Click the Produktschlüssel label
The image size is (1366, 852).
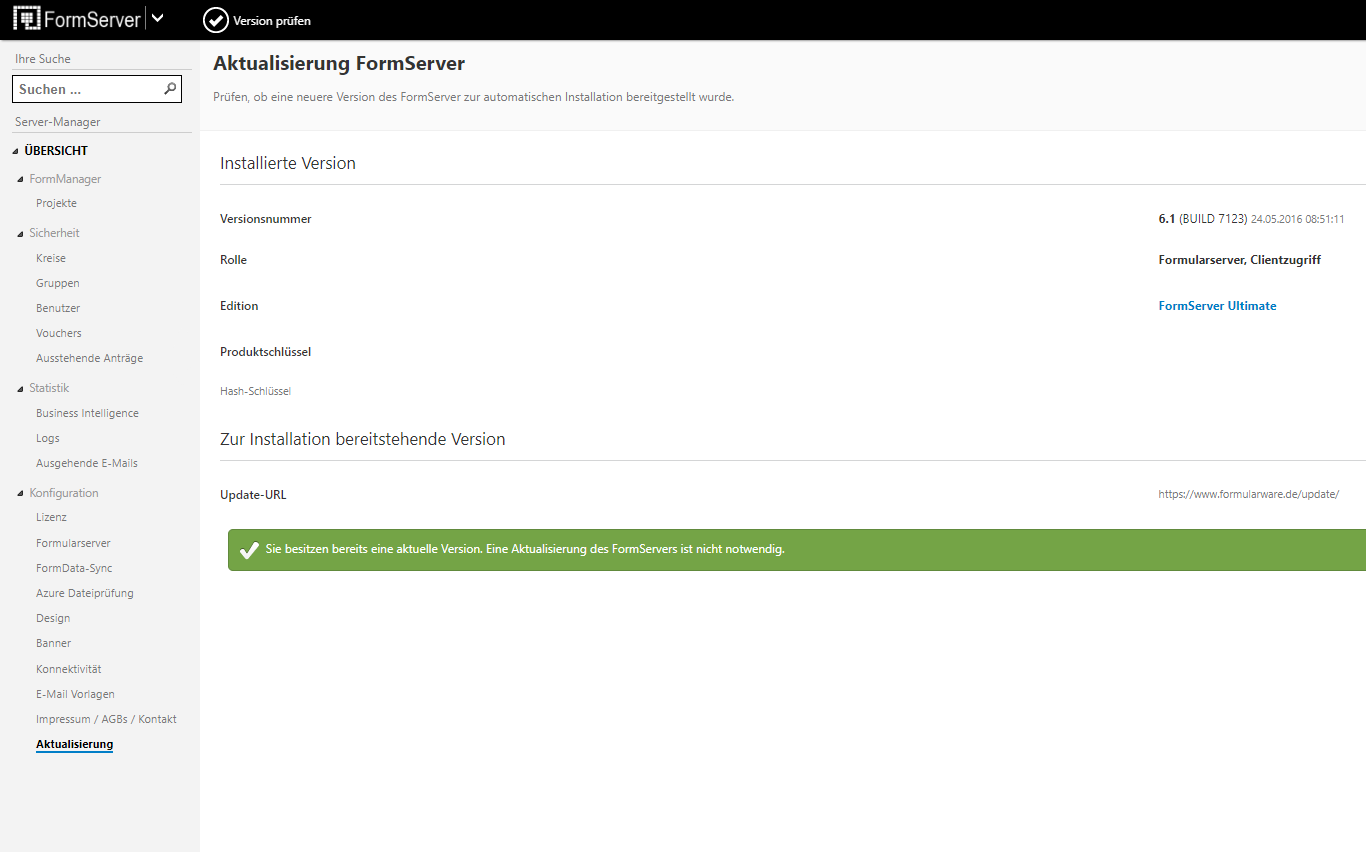click(x=265, y=352)
